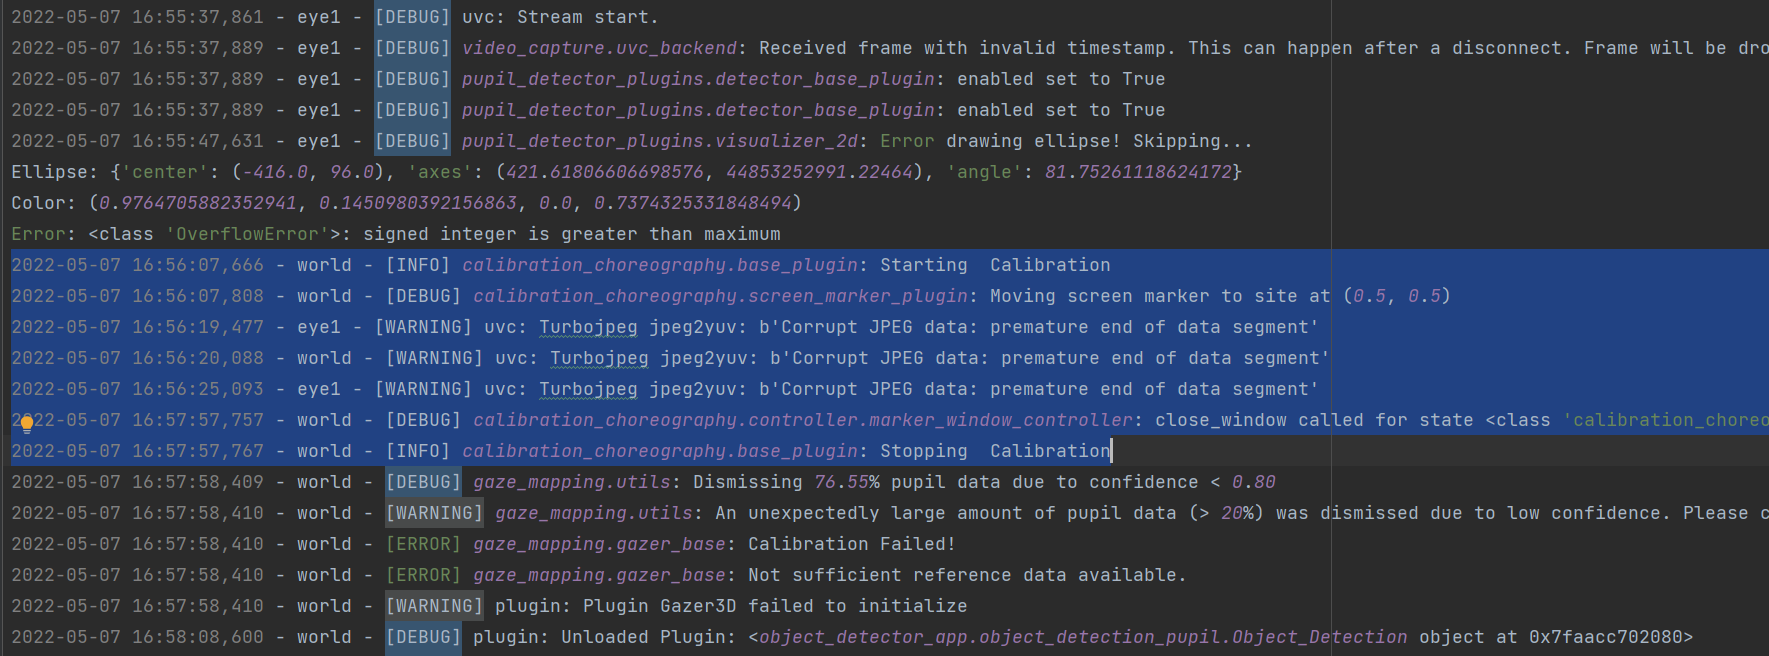The width and height of the screenshot is (1769, 656).
Task: Click on video_capture.uvc_backend logger name
Action: click(599, 48)
